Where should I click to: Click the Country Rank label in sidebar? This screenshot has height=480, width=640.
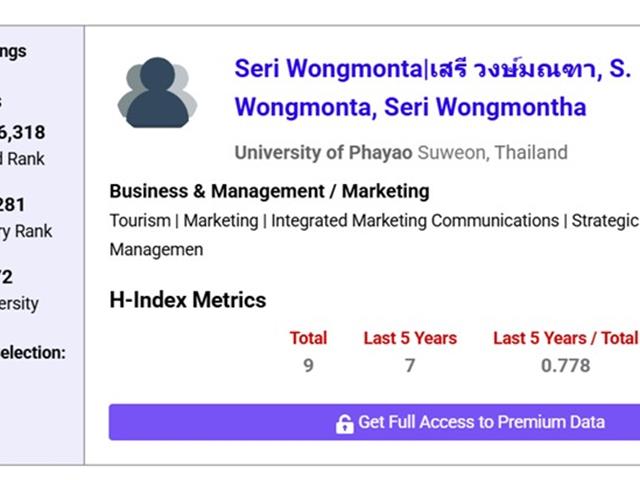click(26, 231)
